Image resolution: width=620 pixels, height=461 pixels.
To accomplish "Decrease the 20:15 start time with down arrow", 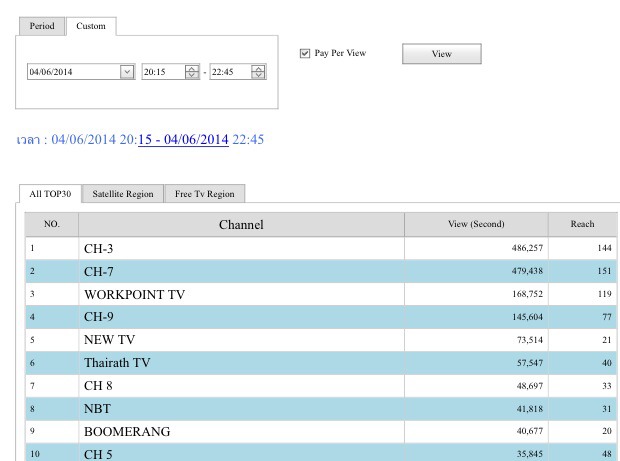I will pyautogui.click(x=192, y=75).
